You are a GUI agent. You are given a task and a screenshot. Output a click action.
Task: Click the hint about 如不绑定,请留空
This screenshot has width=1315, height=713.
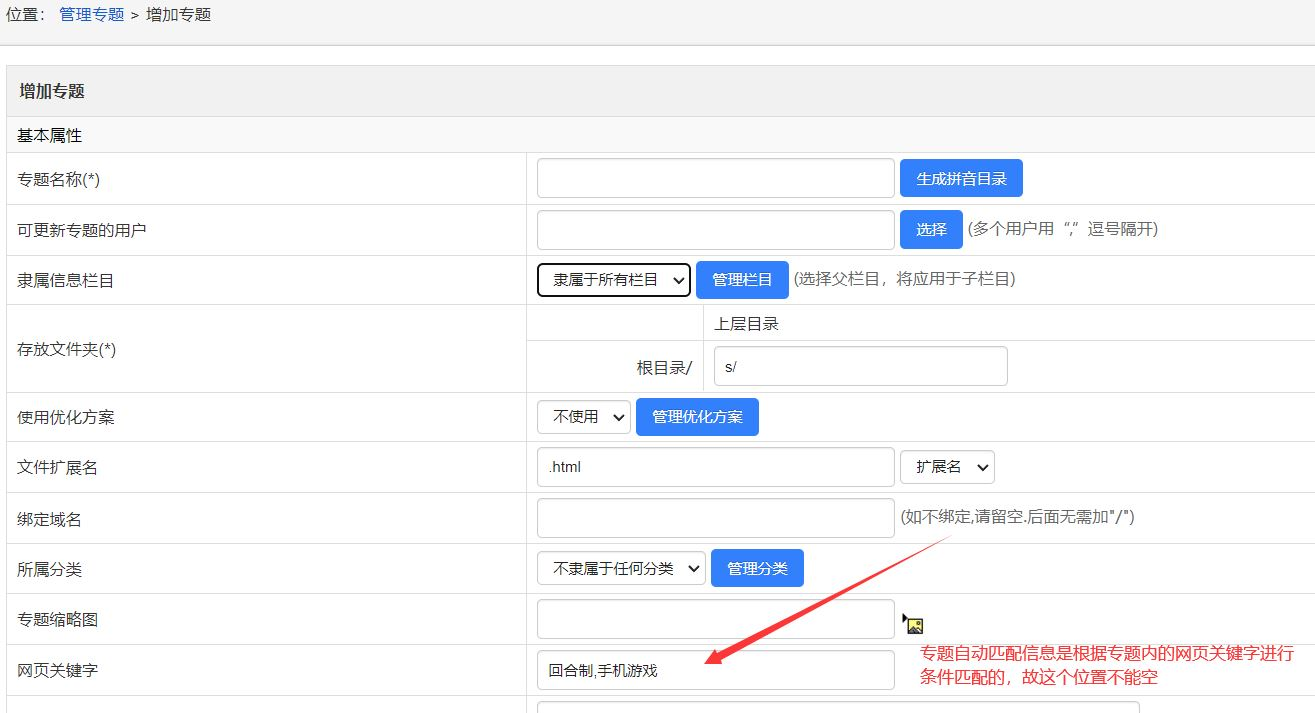pyautogui.click(x=1017, y=517)
